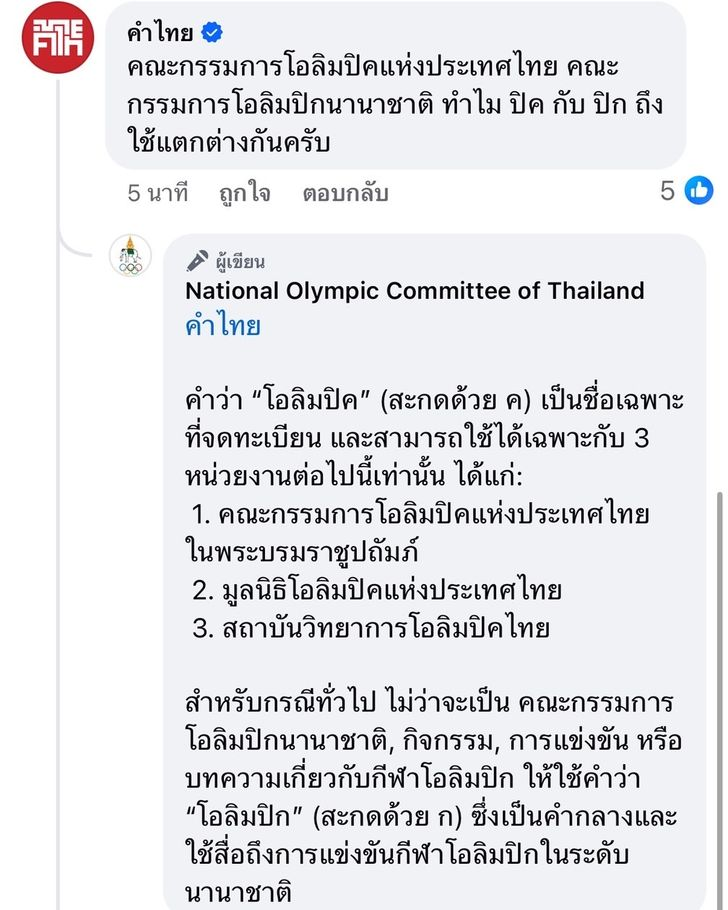The image size is (728, 910).
Task: Open the Olympic Committee round avatar
Action: (x=131, y=256)
